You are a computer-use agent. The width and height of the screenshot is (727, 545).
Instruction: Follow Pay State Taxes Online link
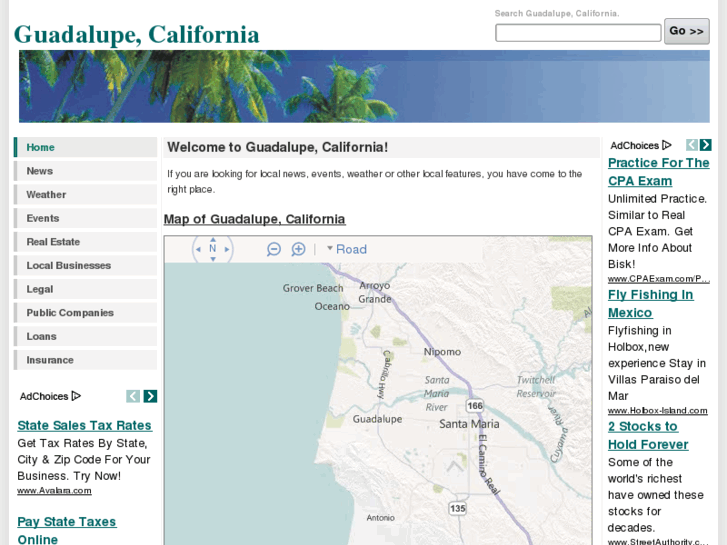click(66, 530)
